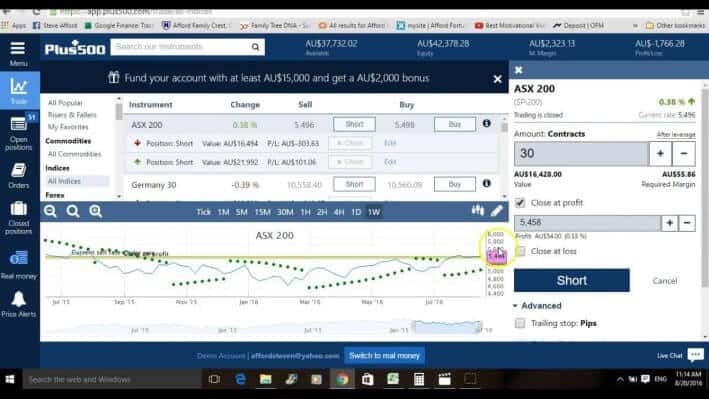The height and width of the screenshot is (399, 709).
Task: Click Switch to real money button
Action: click(384, 356)
